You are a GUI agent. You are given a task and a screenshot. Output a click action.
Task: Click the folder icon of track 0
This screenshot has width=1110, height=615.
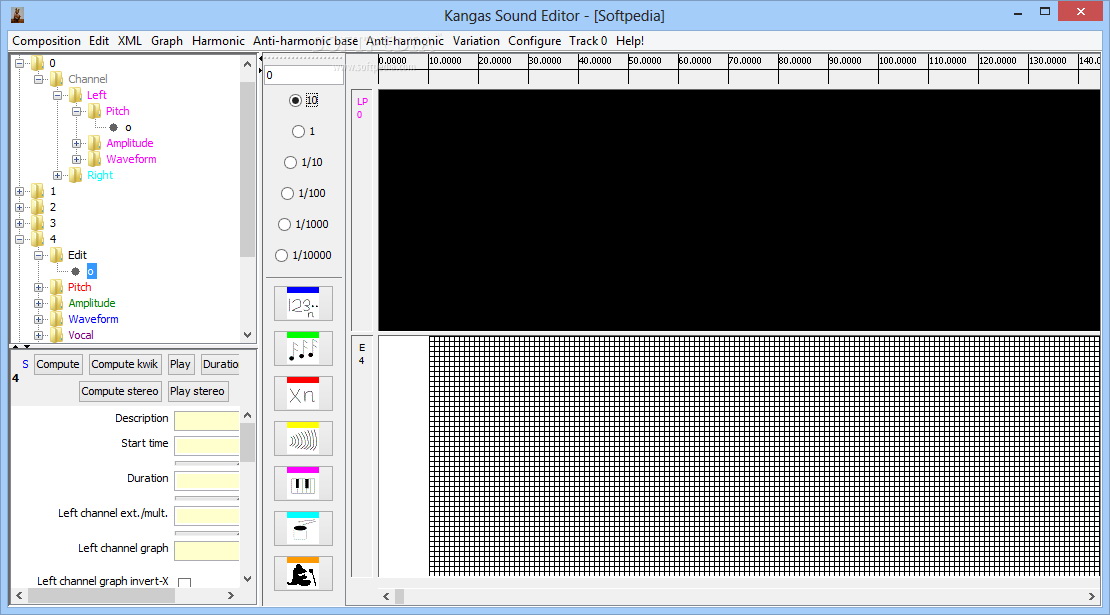point(38,63)
